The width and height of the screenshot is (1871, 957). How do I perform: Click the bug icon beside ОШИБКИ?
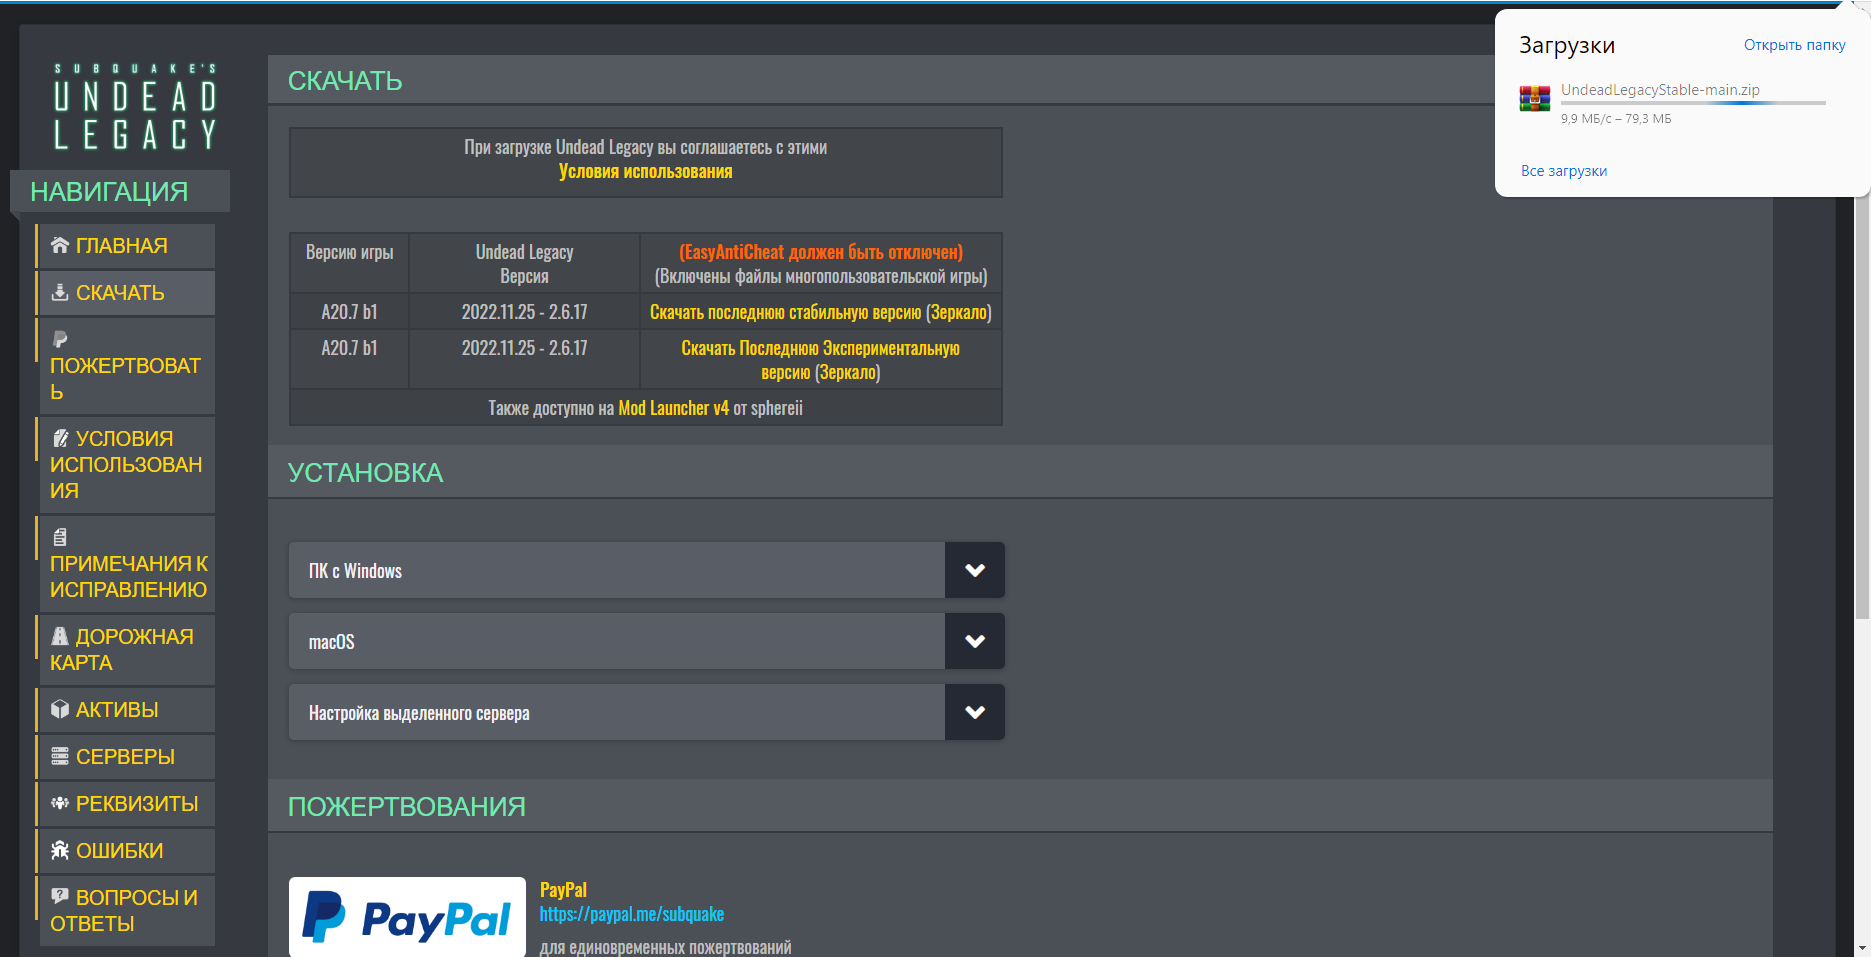tap(60, 850)
